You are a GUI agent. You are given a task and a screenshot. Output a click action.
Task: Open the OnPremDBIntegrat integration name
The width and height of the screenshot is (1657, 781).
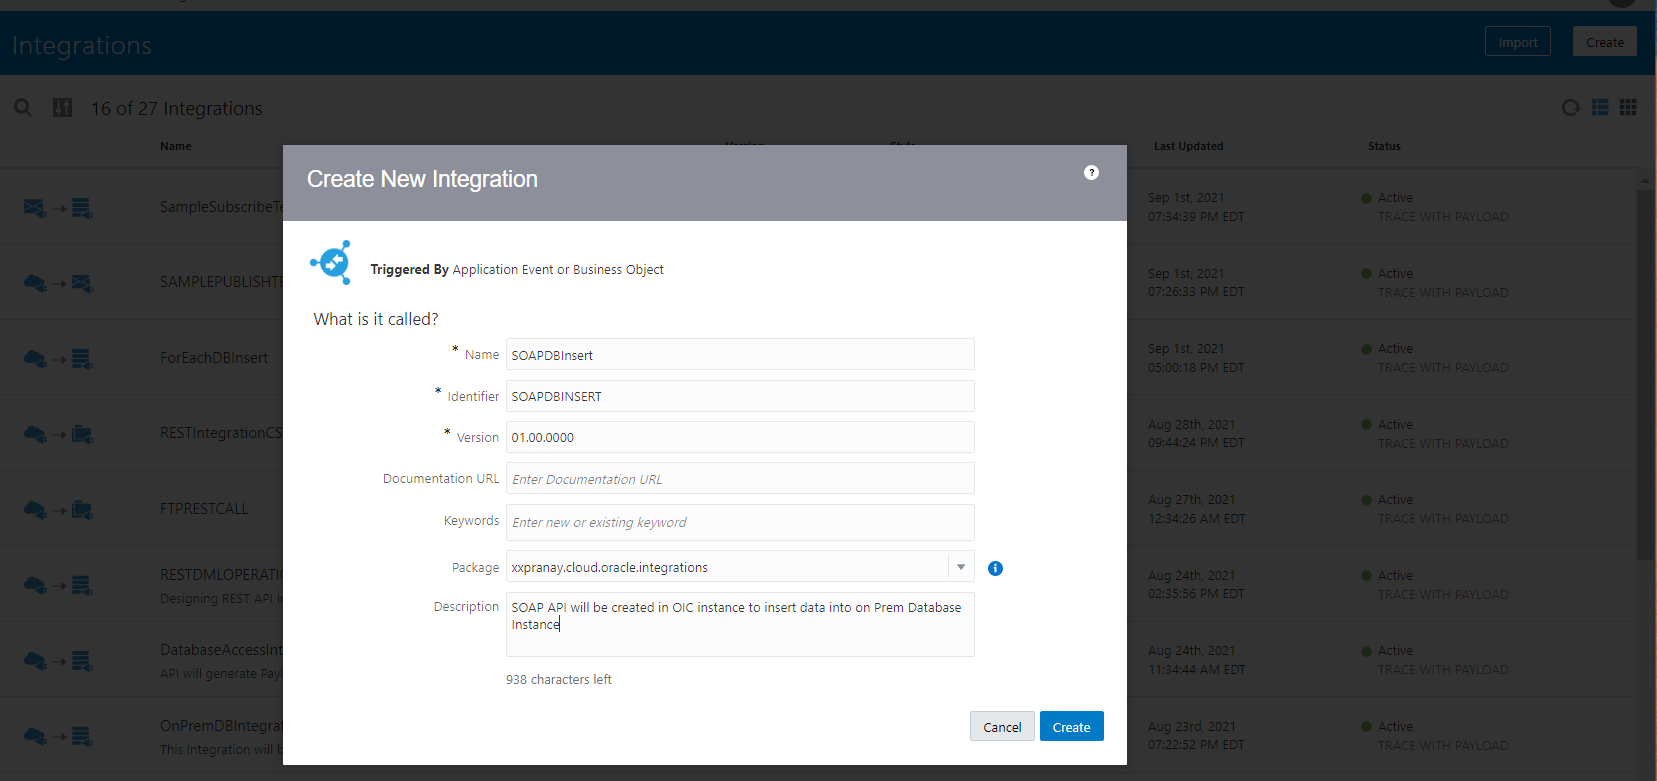pos(221,726)
